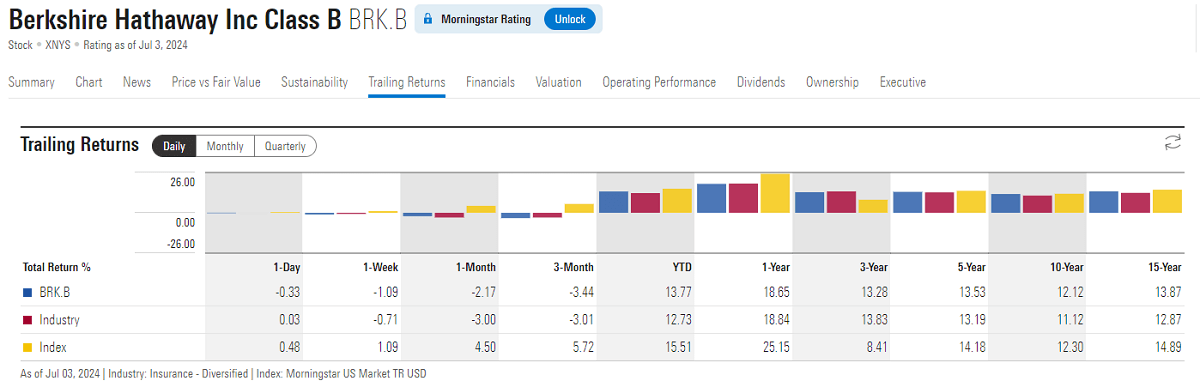The width and height of the screenshot is (1200, 381).
Task: Open the Chart tab
Action: 89,82
